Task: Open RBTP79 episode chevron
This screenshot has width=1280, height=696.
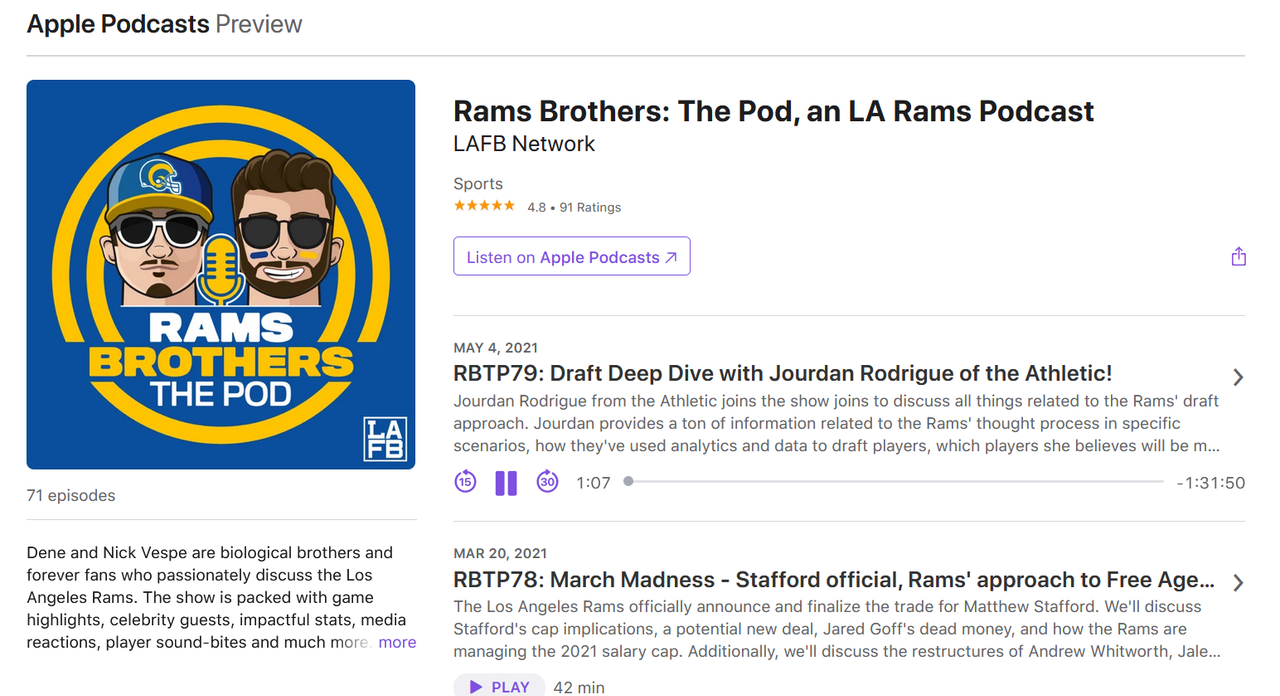Action: pyautogui.click(x=1238, y=377)
